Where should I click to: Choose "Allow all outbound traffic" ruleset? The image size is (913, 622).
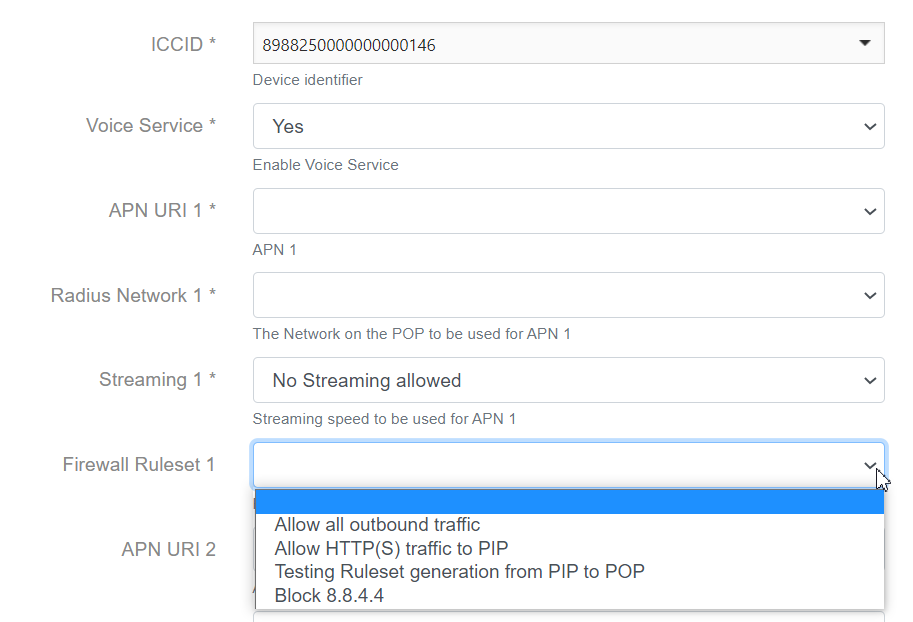click(x=377, y=525)
